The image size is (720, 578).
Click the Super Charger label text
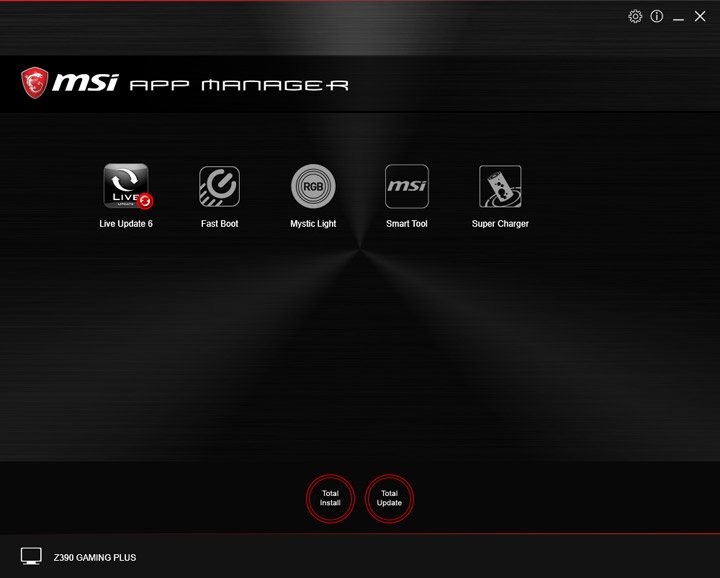point(500,224)
